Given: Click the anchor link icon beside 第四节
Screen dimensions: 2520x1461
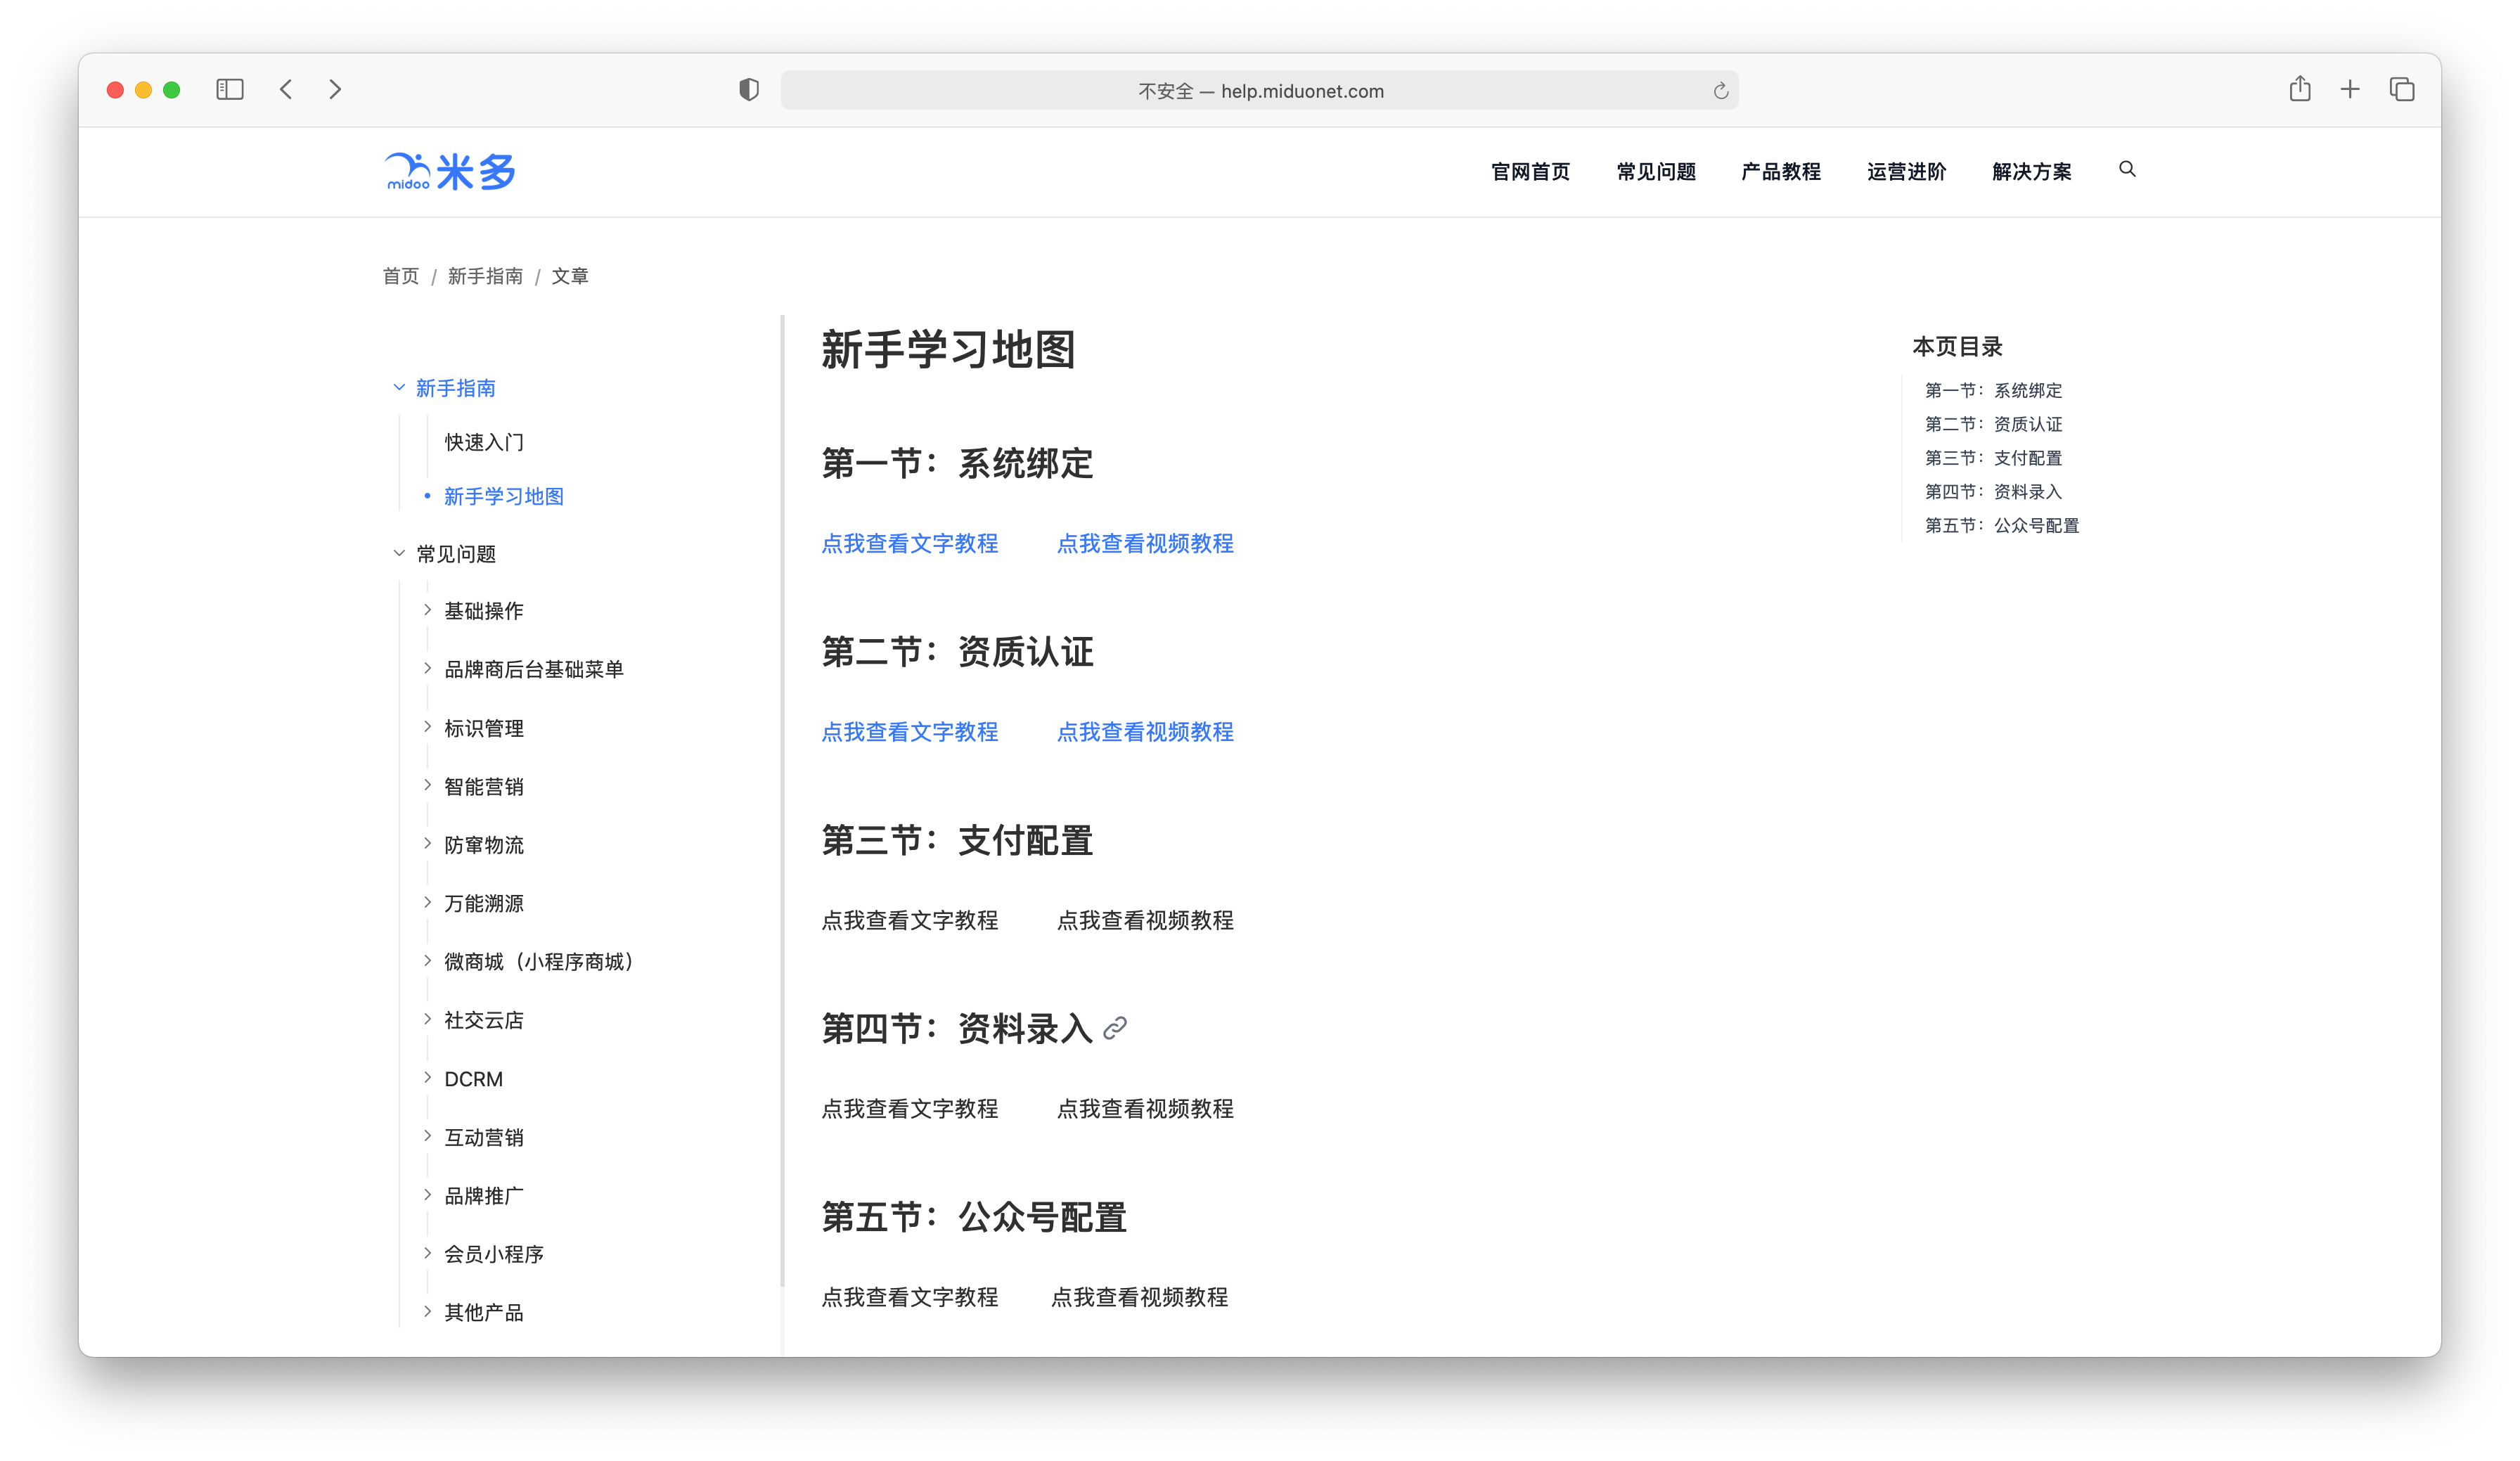Looking at the screenshot, I should [x=1115, y=1028].
